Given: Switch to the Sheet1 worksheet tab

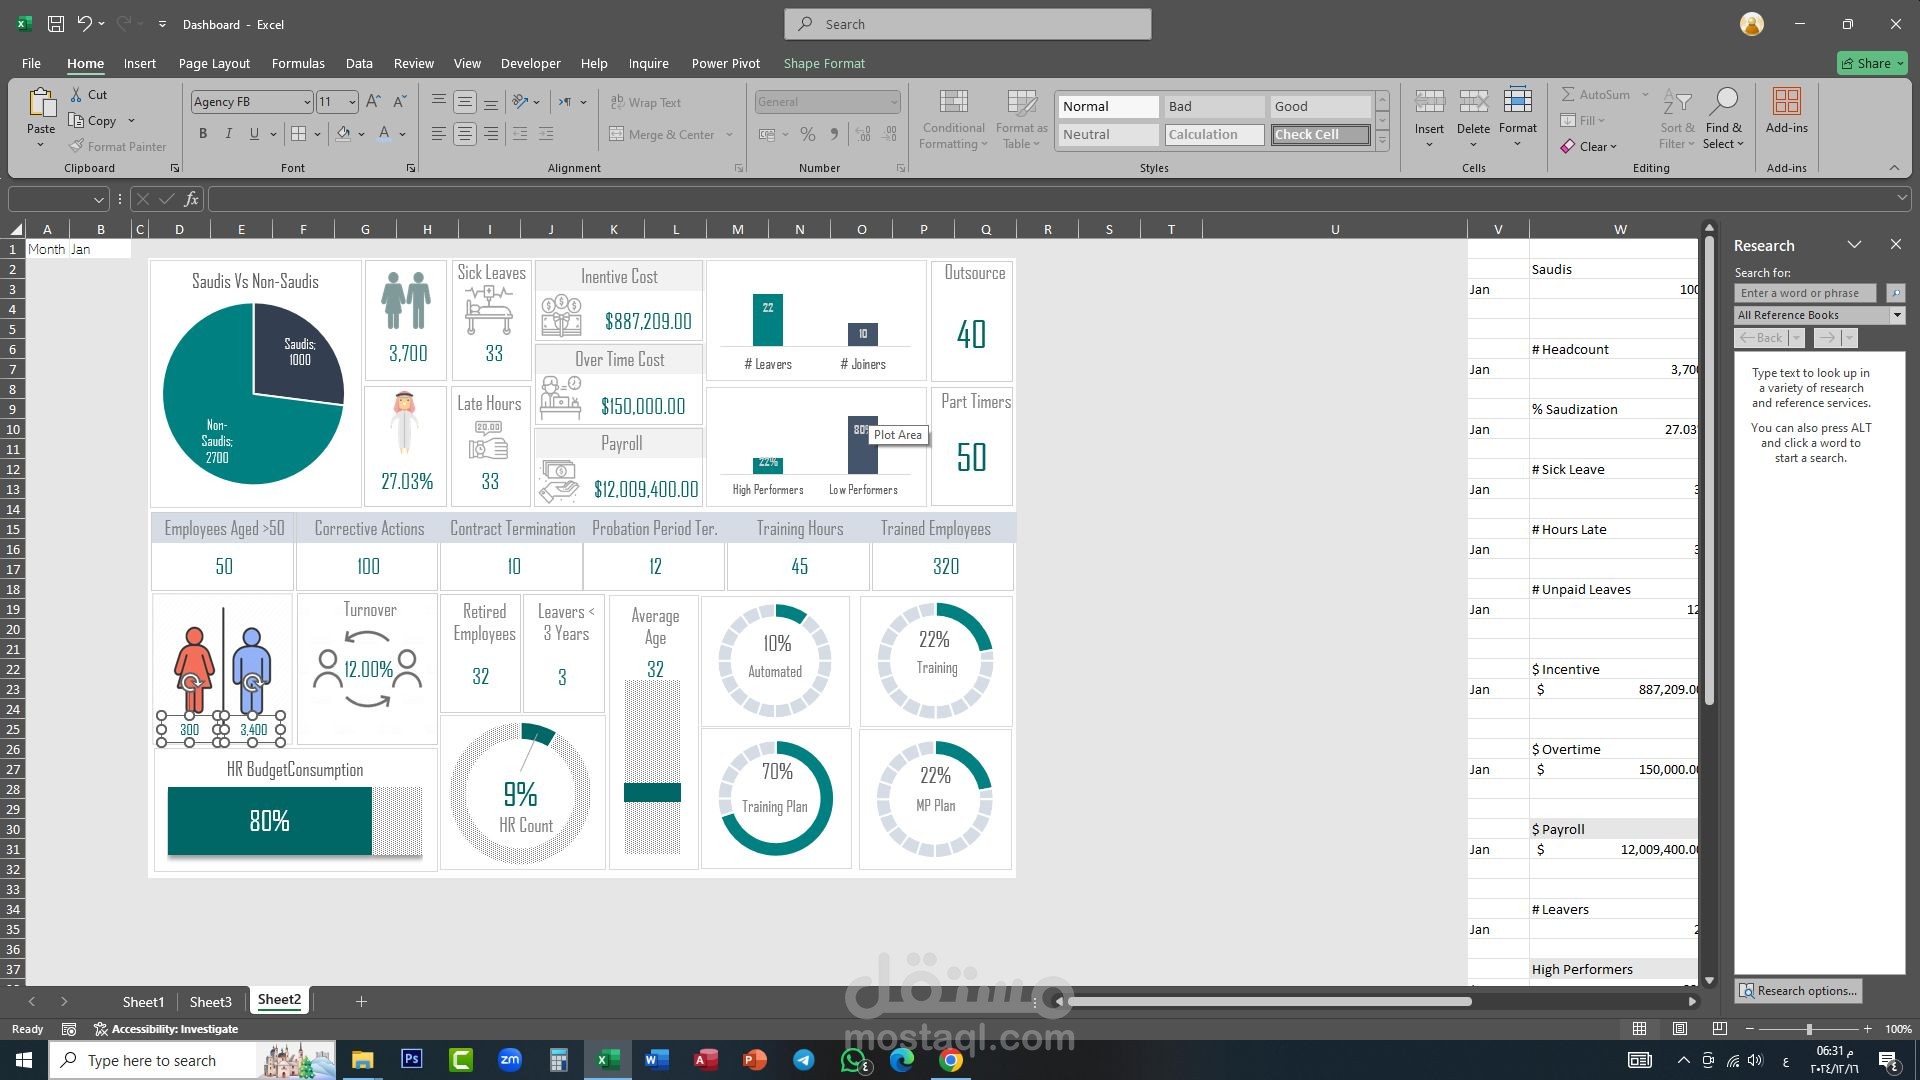Looking at the screenshot, I should (x=143, y=1001).
